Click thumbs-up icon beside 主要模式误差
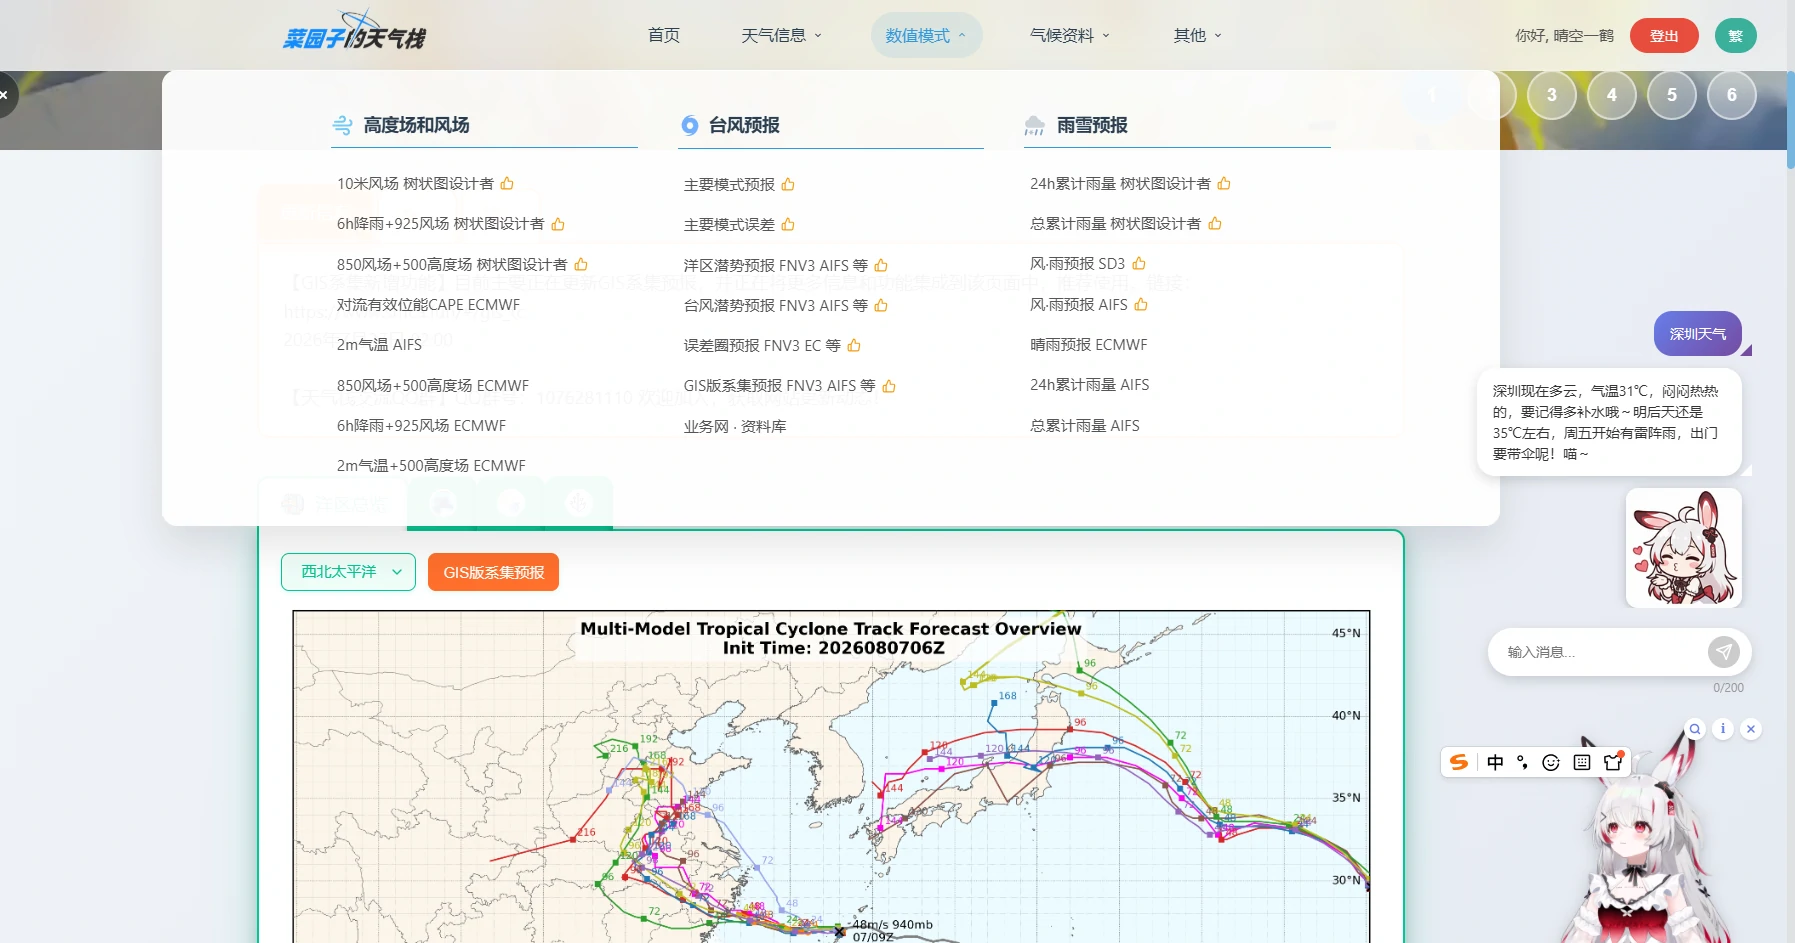The width and height of the screenshot is (1795, 943). click(788, 224)
